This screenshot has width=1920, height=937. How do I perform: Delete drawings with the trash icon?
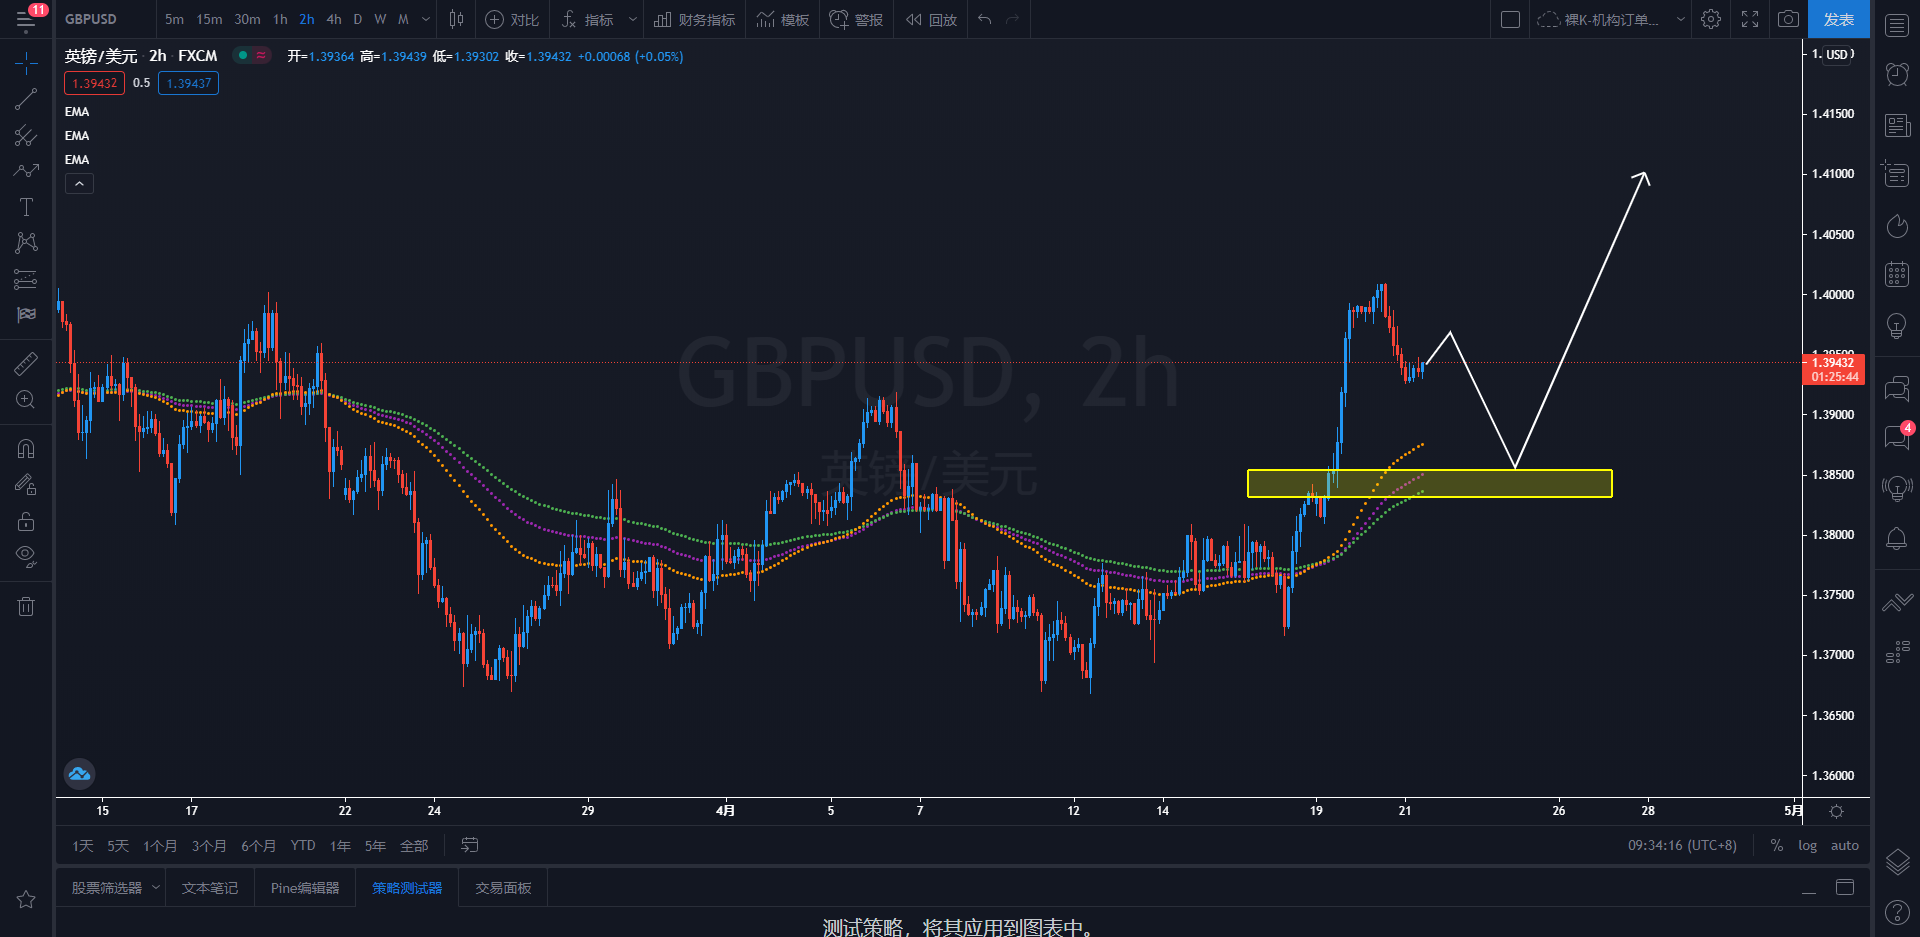[26, 606]
